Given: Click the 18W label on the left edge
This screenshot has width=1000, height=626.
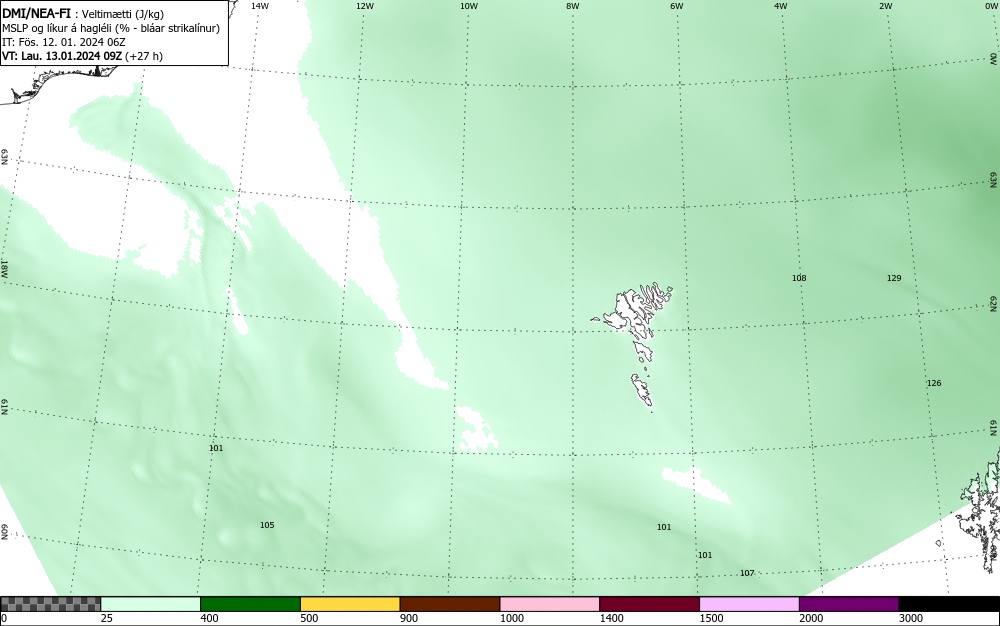Looking at the screenshot, I should pos(4,268).
